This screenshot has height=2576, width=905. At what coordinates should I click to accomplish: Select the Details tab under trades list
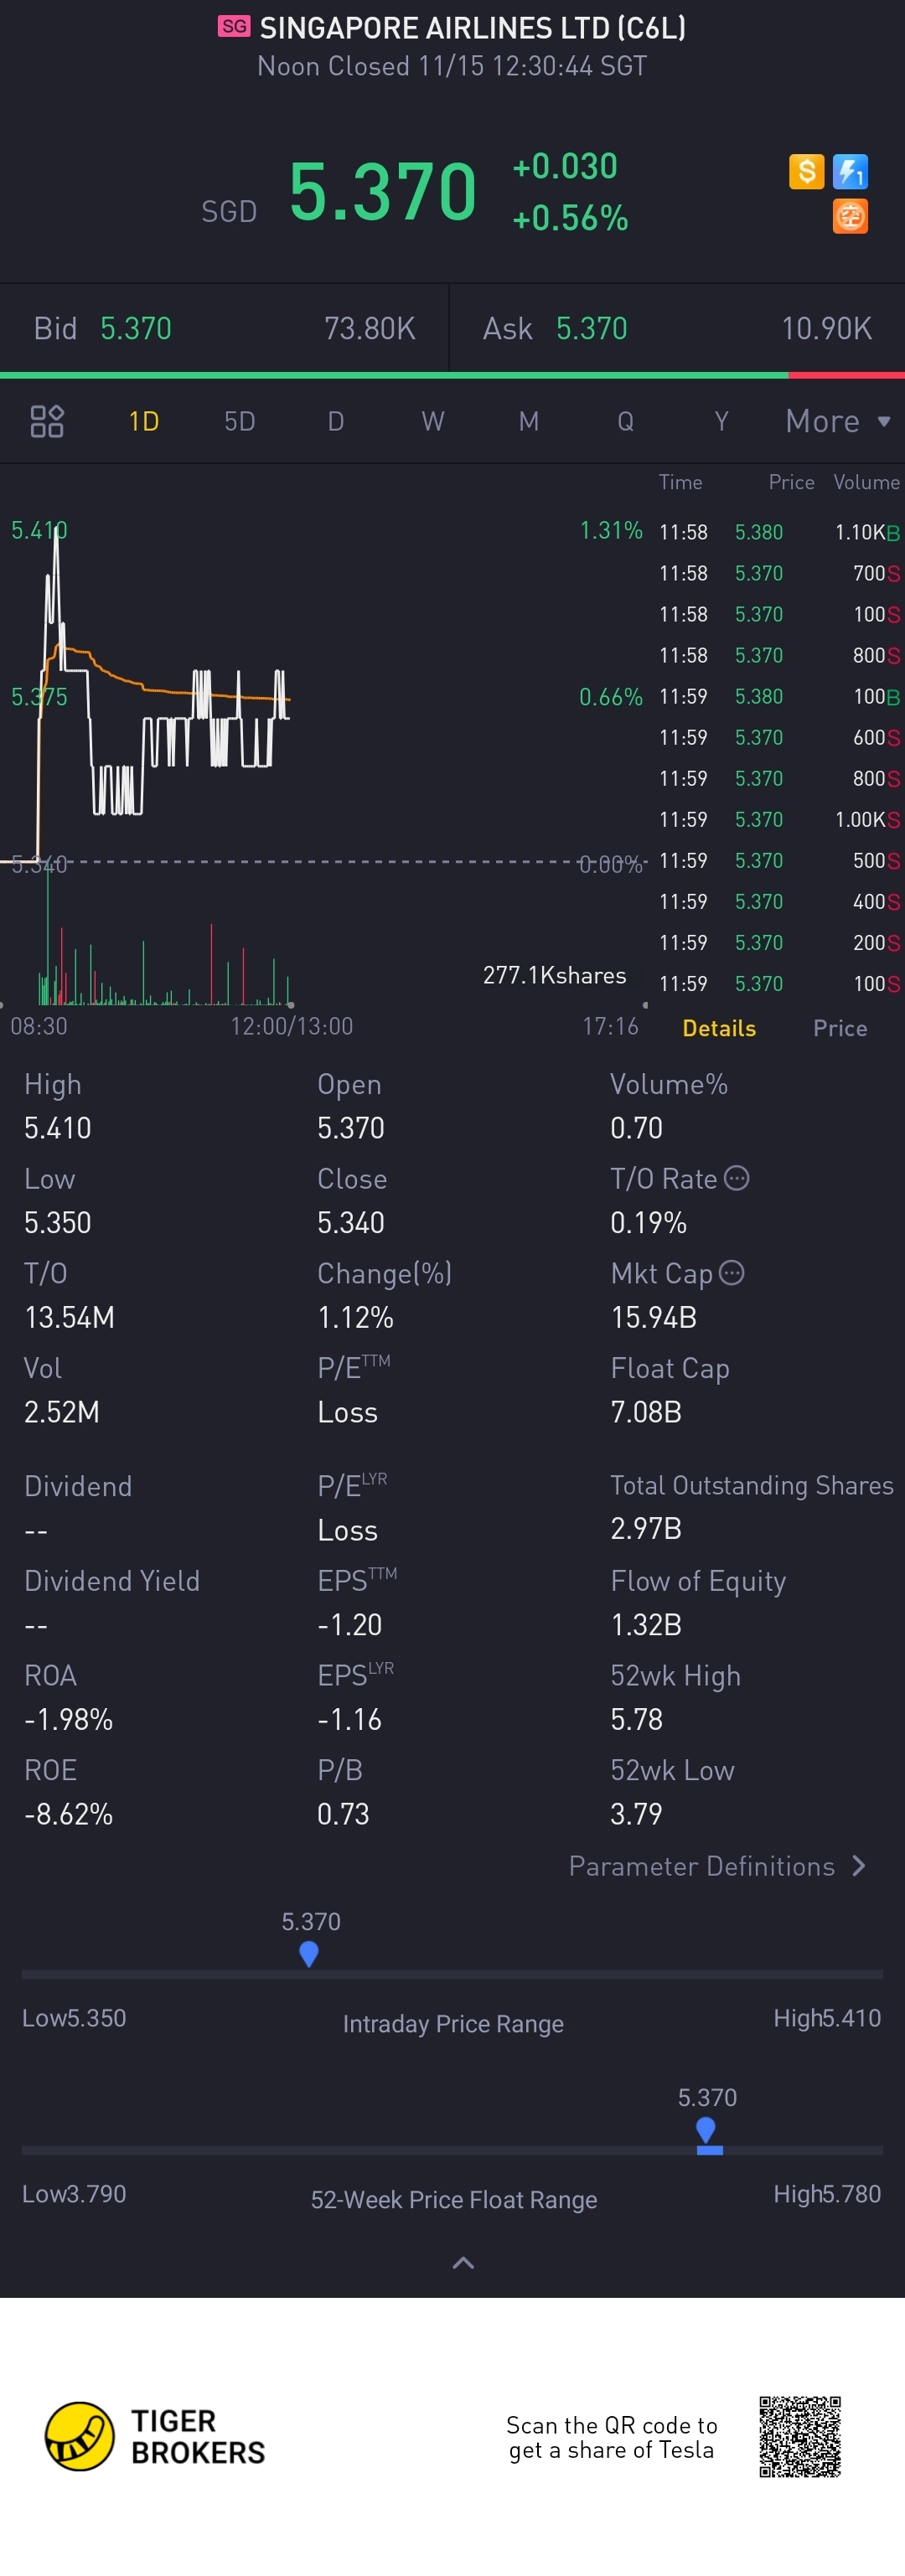point(719,1028)
